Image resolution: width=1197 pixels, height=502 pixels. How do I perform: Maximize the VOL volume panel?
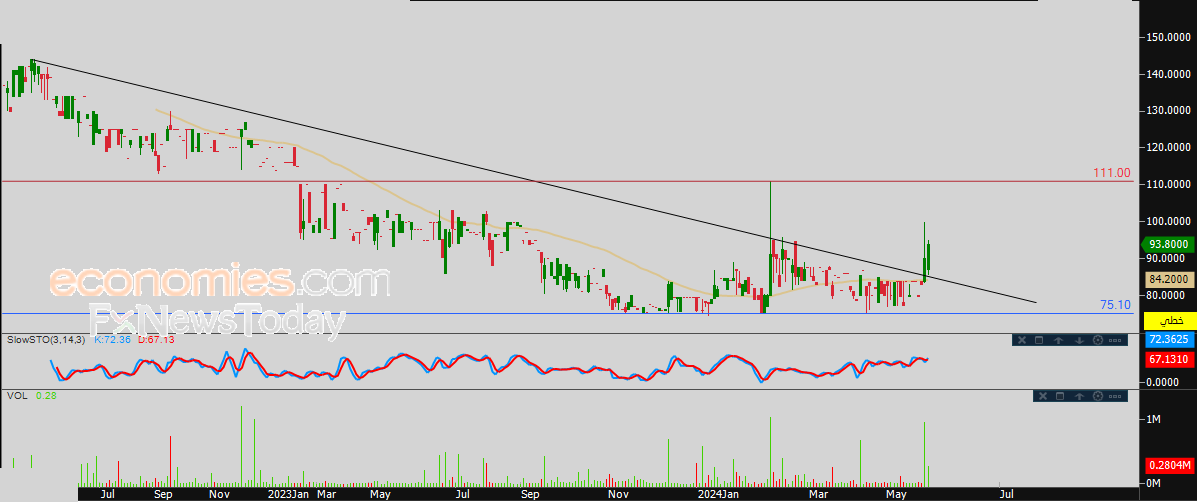coord(1060,396)
